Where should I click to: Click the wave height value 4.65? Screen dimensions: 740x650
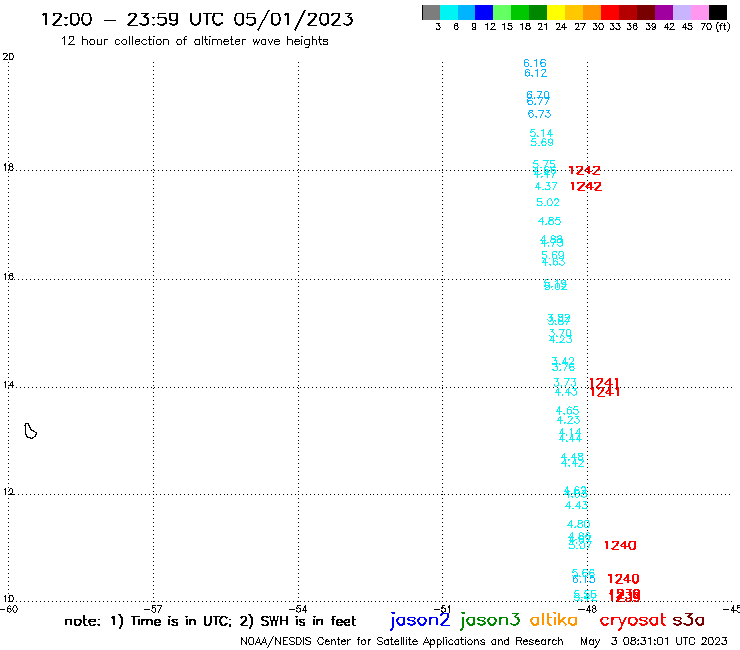tap(567, 410)
